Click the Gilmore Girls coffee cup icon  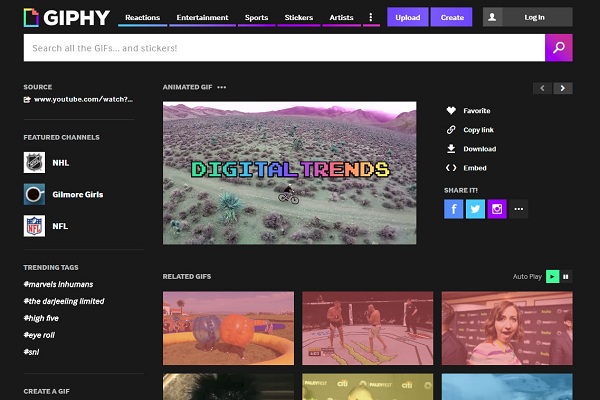tap(34, 194)
